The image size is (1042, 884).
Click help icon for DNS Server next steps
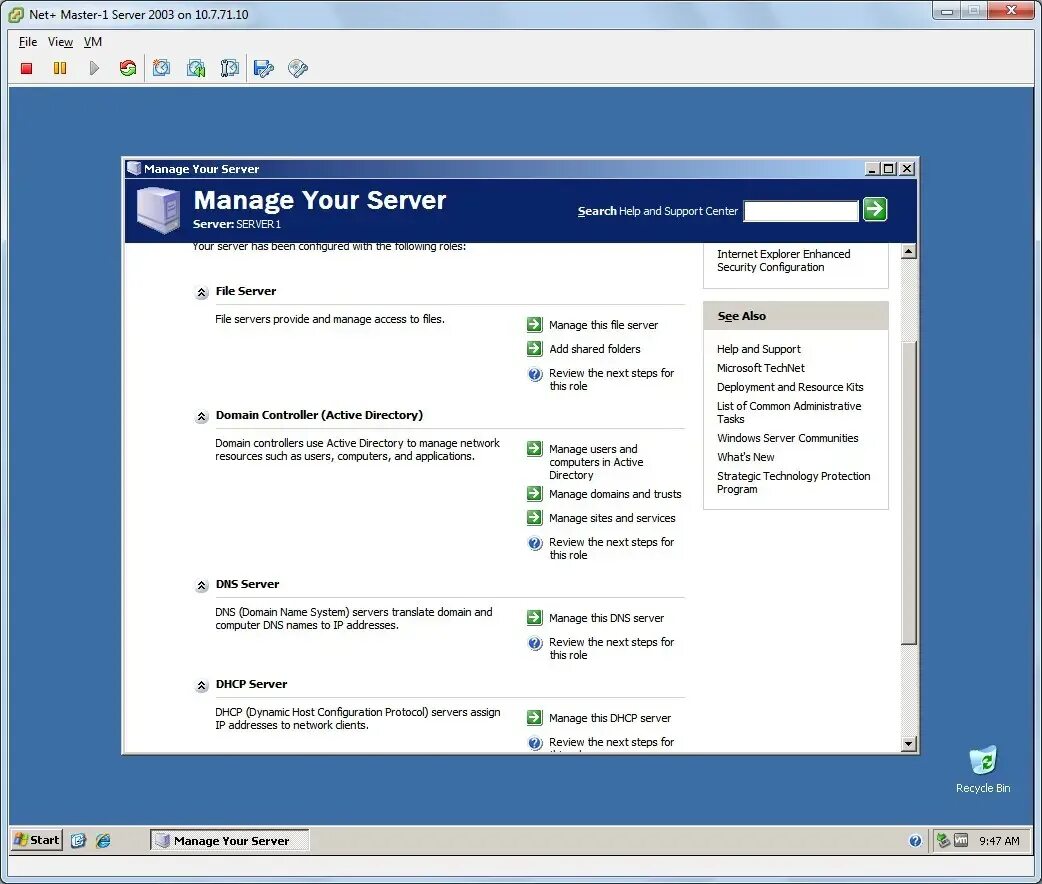point(535,643)
